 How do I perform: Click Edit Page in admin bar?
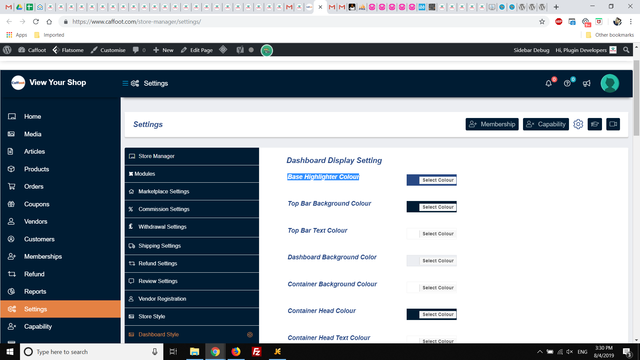pyautogui.click(x=197, y=50)
